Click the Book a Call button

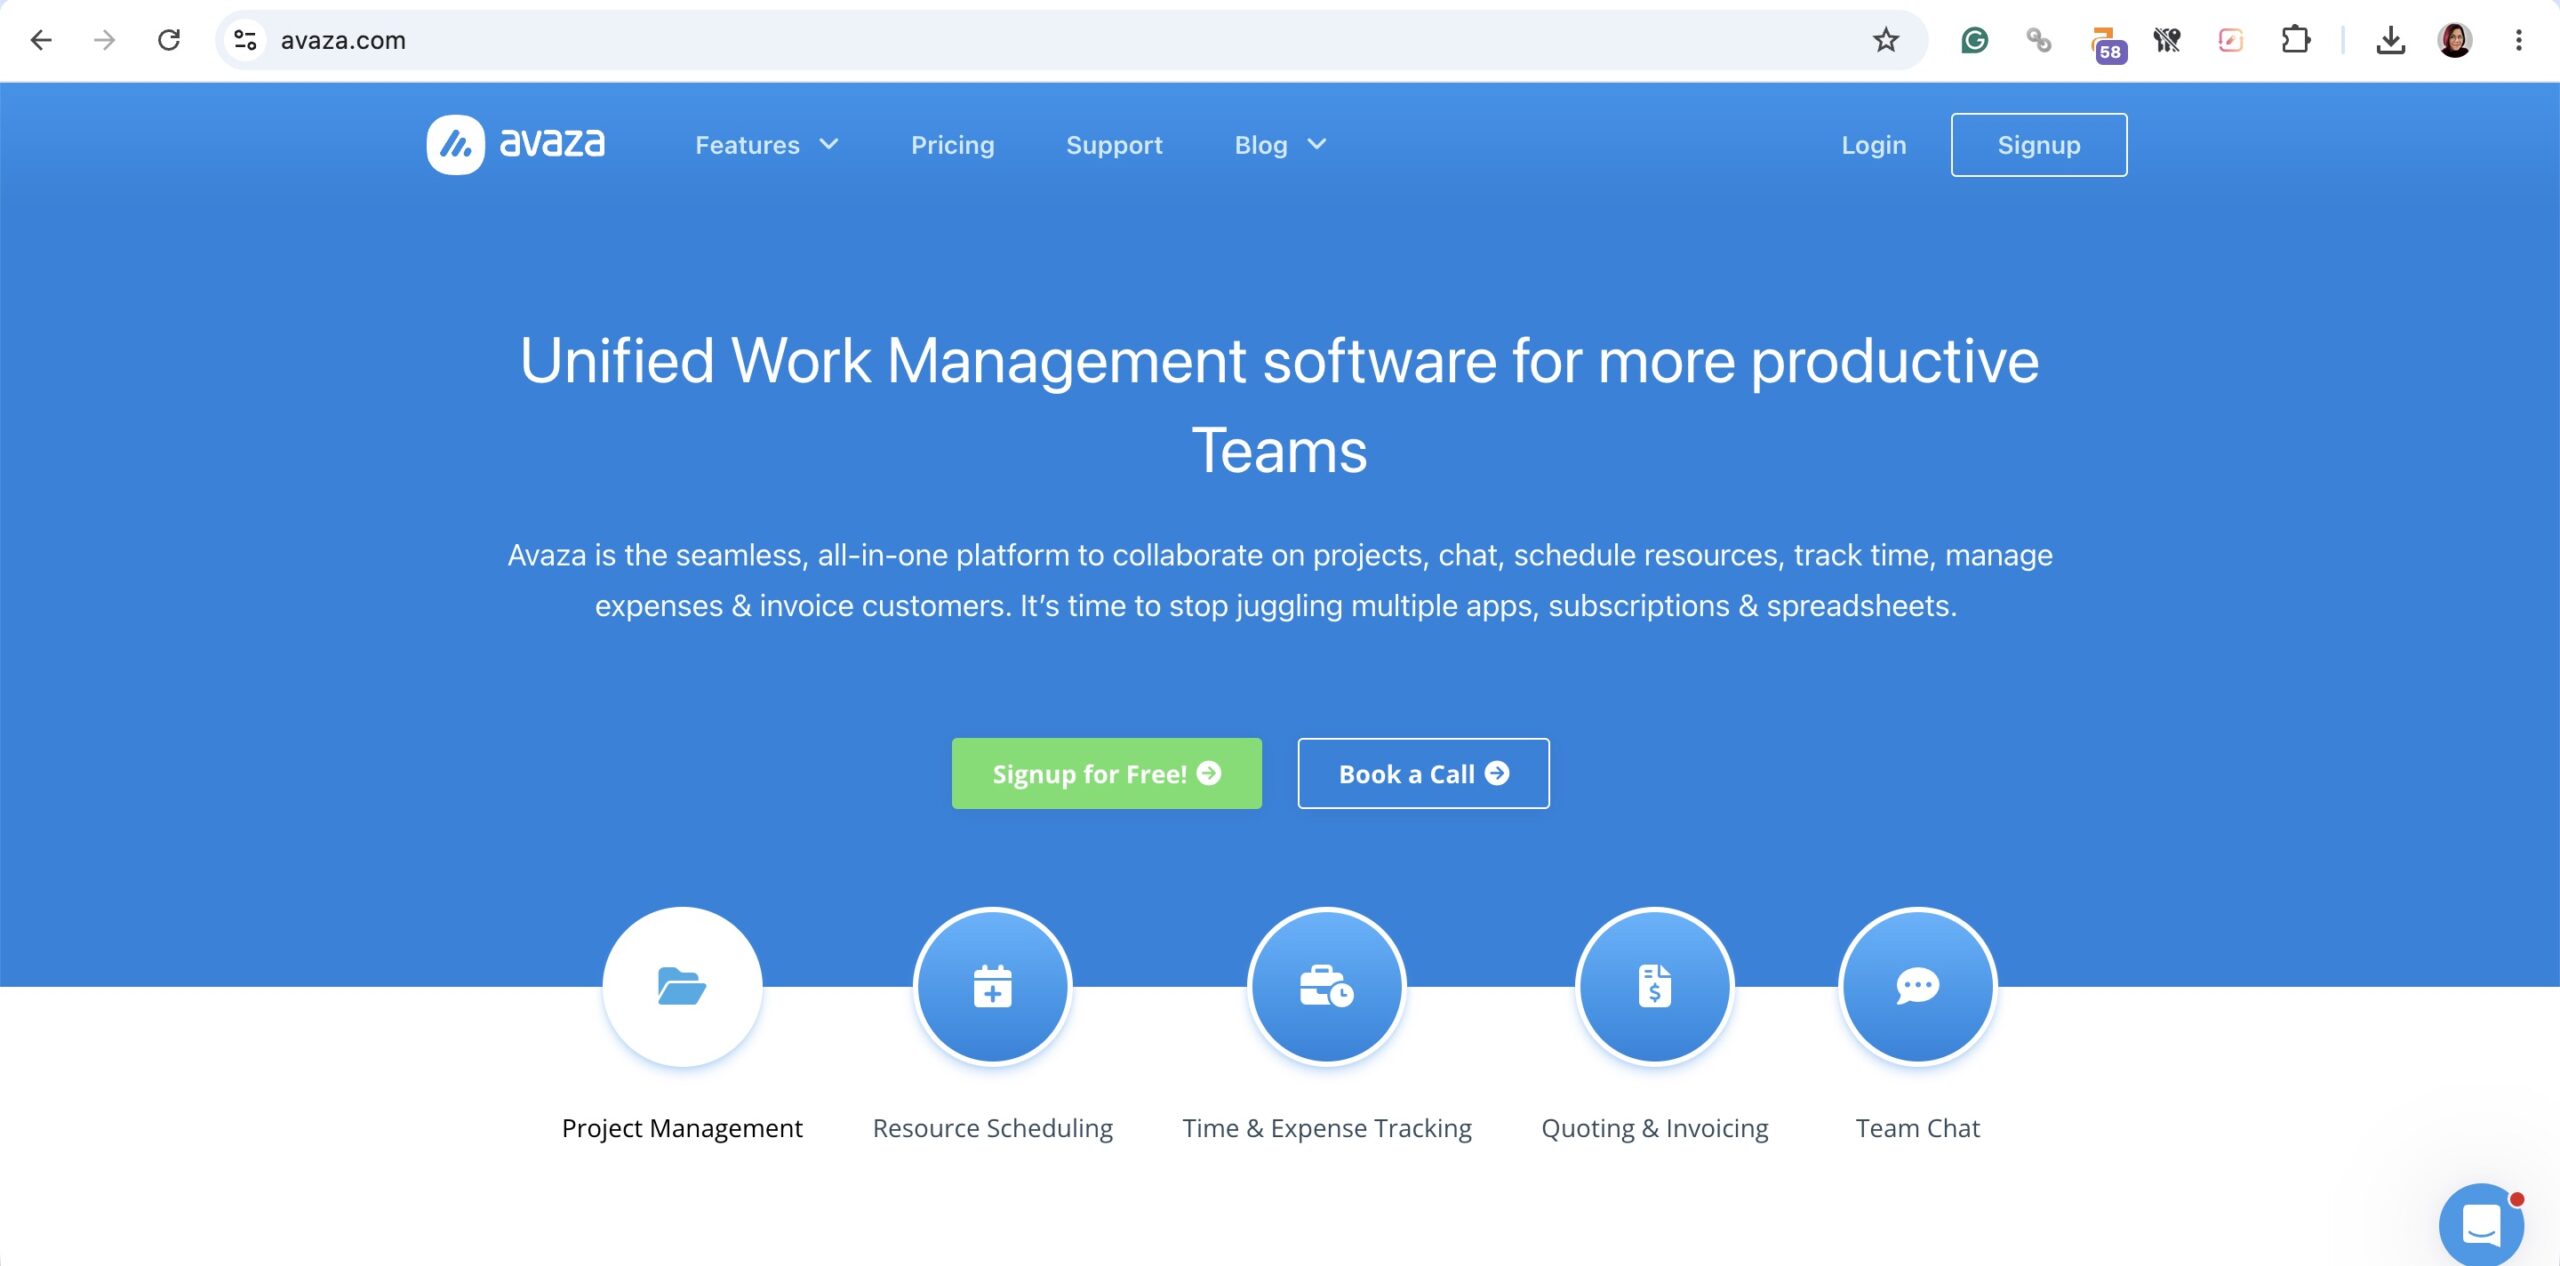coord(1424,773)
